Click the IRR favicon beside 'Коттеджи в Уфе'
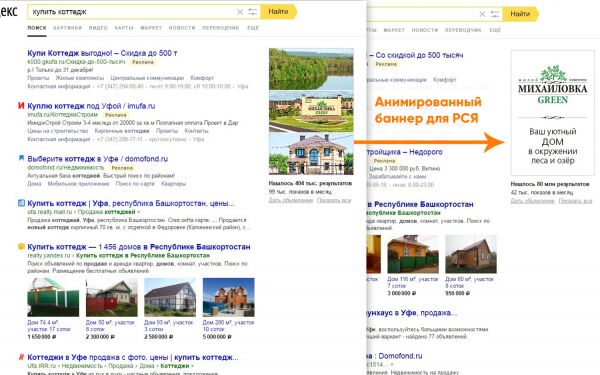 coord(21,357)
